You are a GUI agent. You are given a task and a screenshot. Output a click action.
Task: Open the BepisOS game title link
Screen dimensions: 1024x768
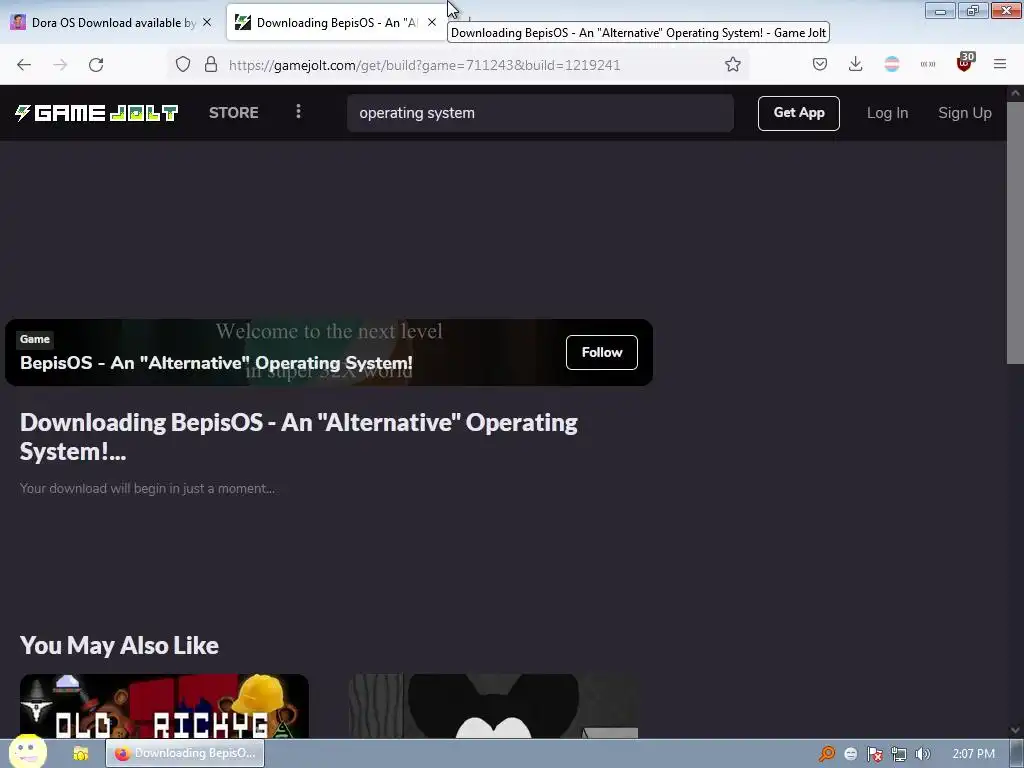(216, 362)
